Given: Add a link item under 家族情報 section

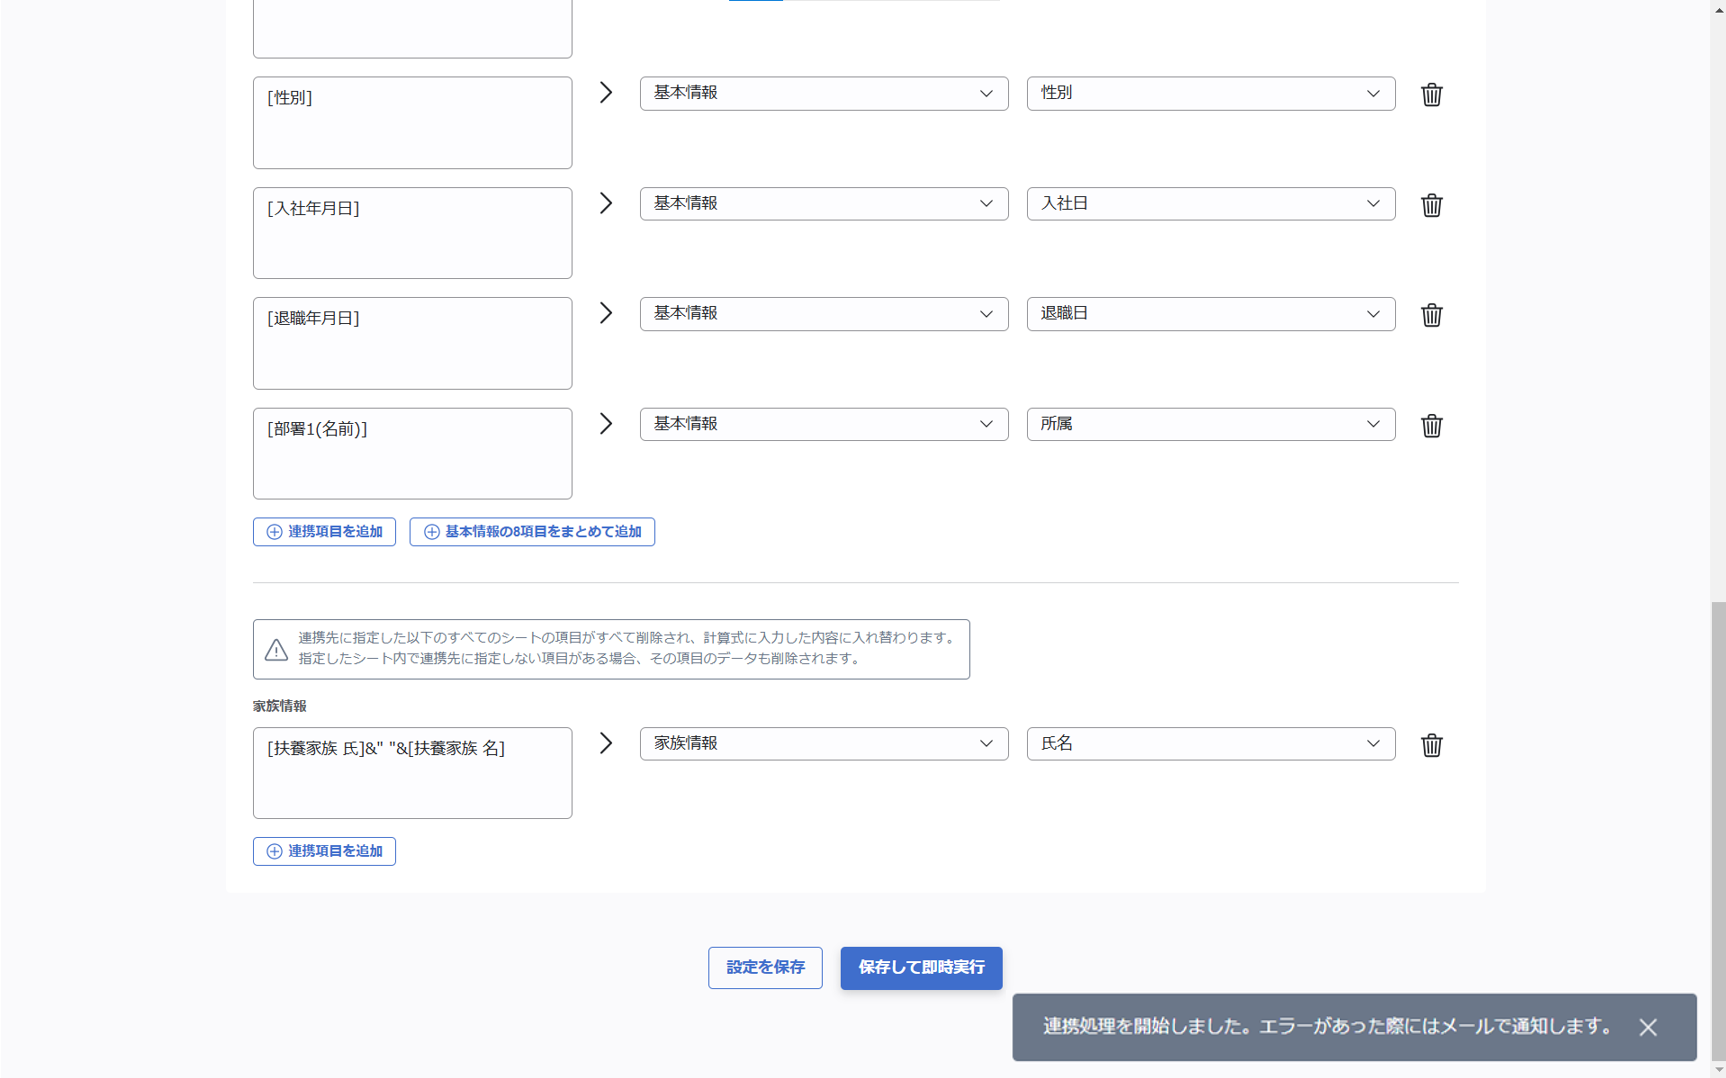Looking at the screenshot, I should [x=324, y=851].
